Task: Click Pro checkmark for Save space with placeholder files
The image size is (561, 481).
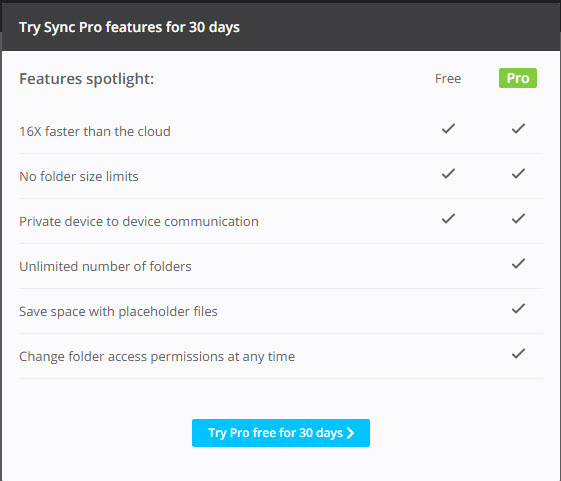Action: (518, 308)
